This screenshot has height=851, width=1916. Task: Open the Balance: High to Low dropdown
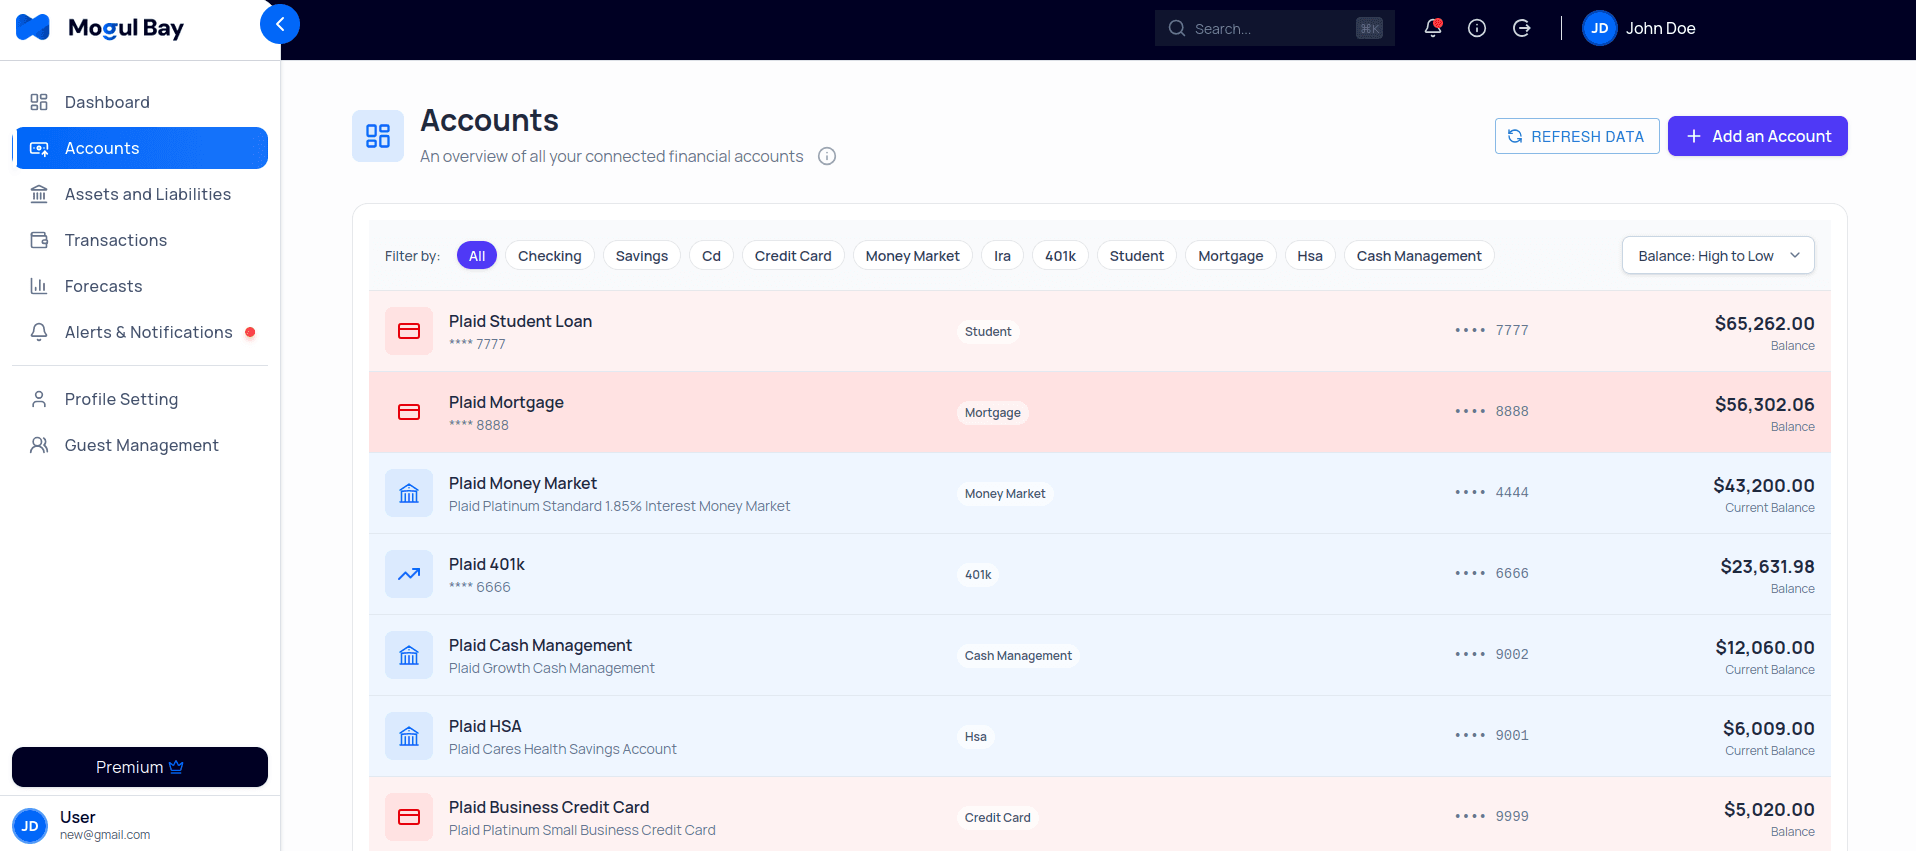pyautogui.click(x=1718, y=256)
